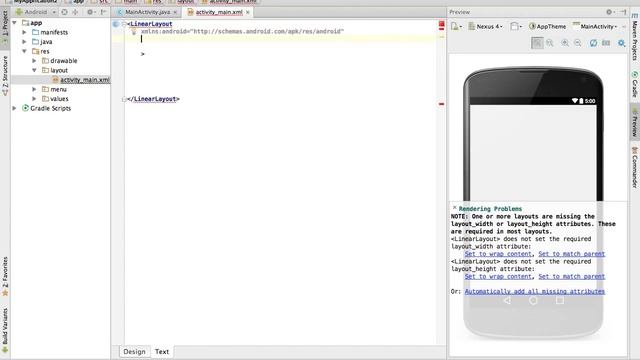640x360 pixels.
Task: Click the render viewport icon in preview toolbar
Action: click(606, 43)
